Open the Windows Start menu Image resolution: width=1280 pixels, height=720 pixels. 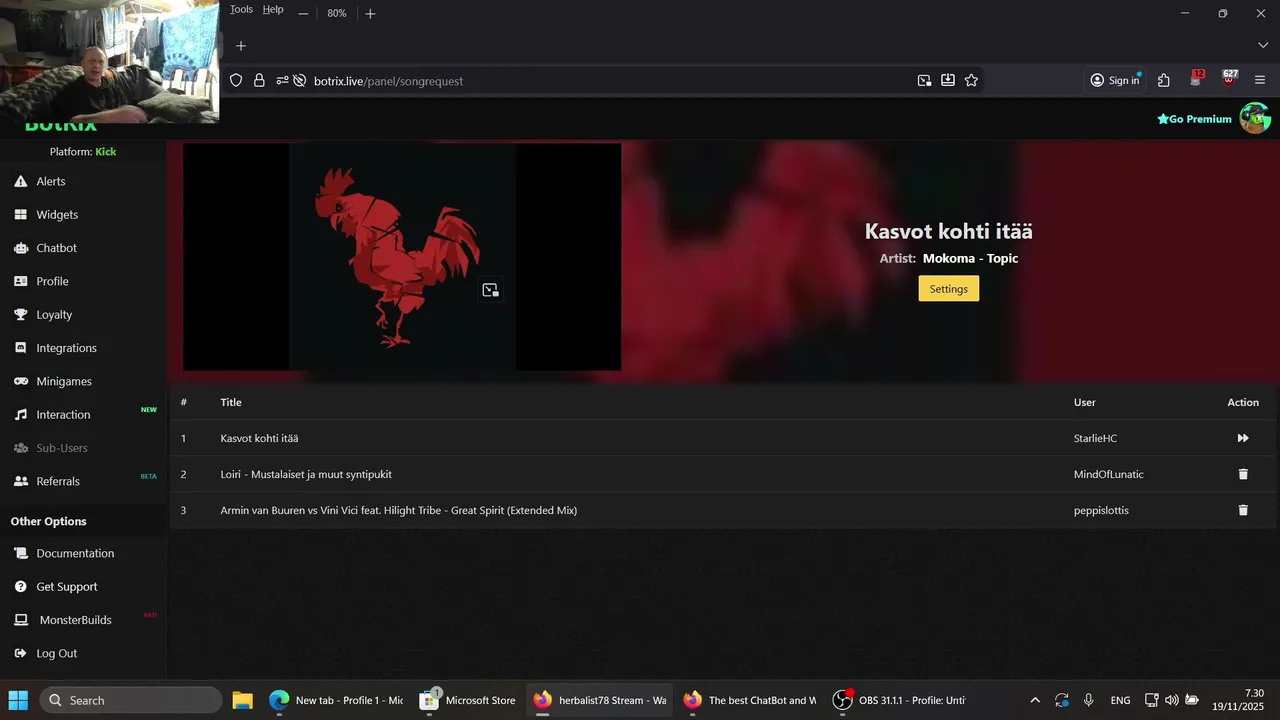(18, 700)
